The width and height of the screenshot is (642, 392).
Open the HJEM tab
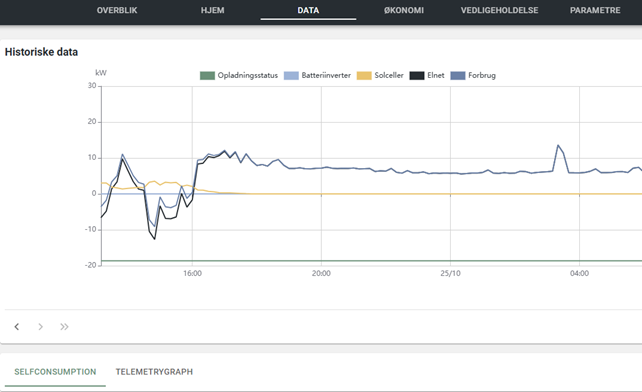(212, 10)
